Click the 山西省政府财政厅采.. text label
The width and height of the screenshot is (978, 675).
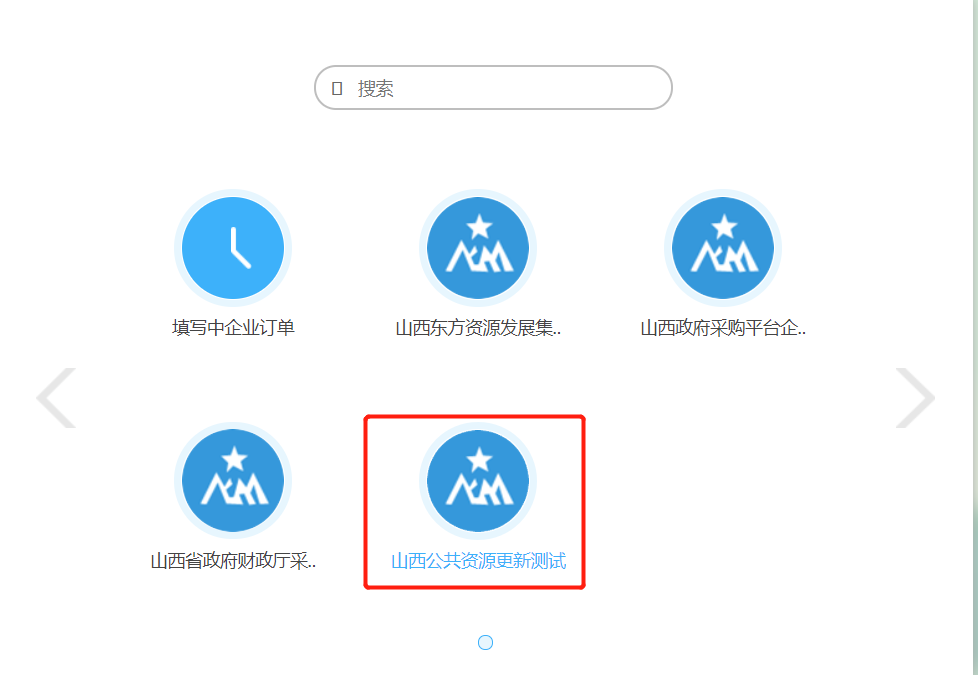233,561
